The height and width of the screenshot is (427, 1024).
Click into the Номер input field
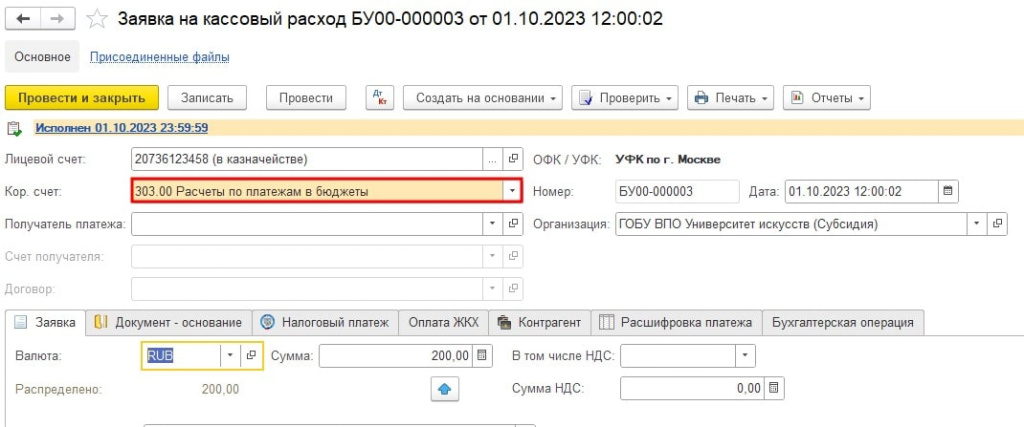(677, 191)
